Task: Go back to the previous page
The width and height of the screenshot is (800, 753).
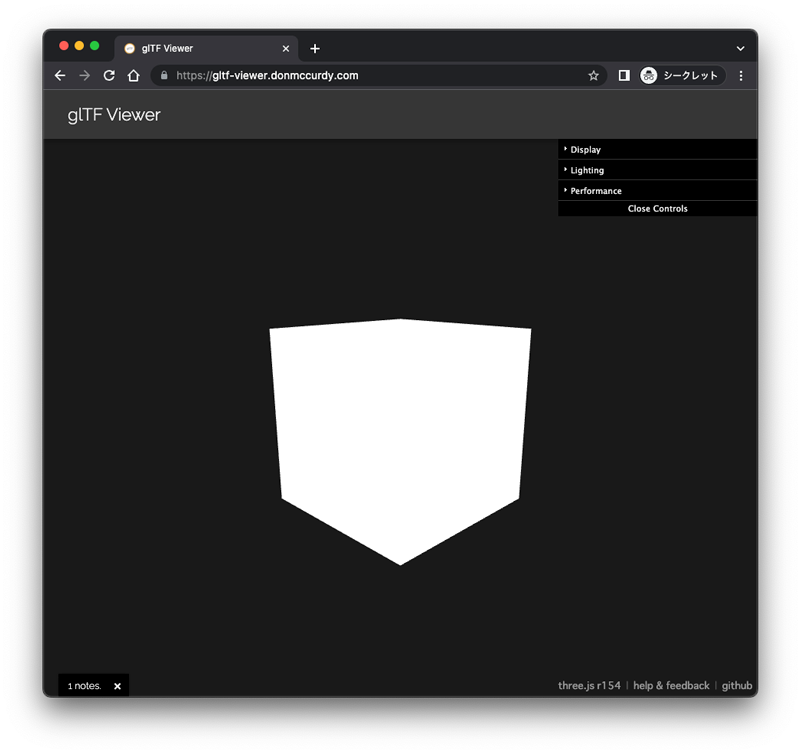Action: 60,76
